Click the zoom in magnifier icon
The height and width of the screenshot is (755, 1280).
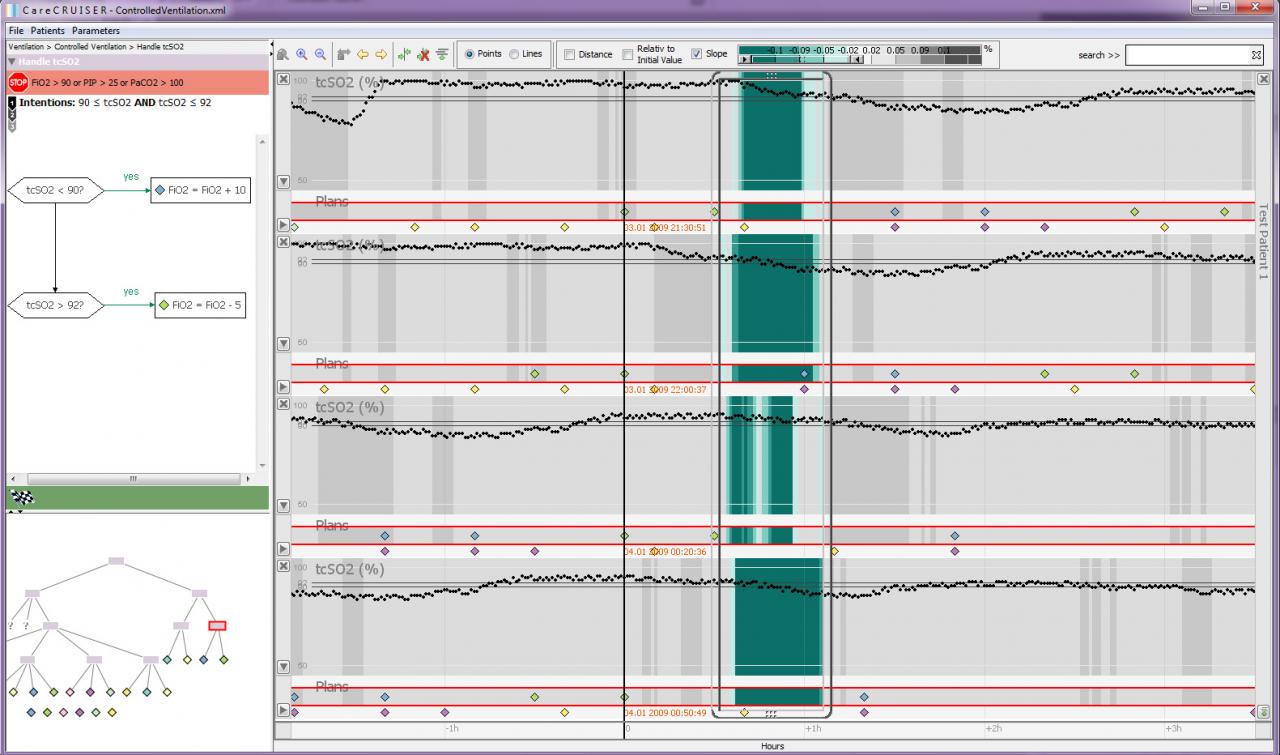click(x=302, y=55)
